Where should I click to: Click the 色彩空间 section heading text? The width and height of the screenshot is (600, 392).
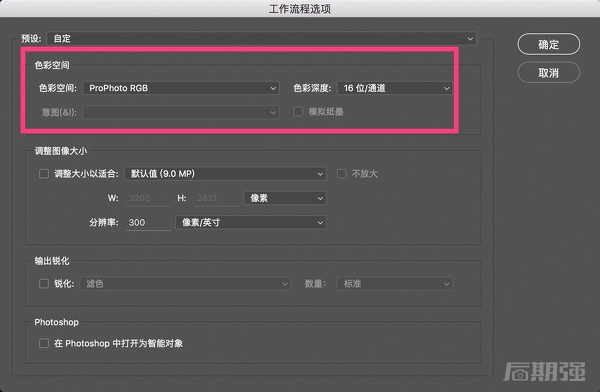(x=52, y=65)
